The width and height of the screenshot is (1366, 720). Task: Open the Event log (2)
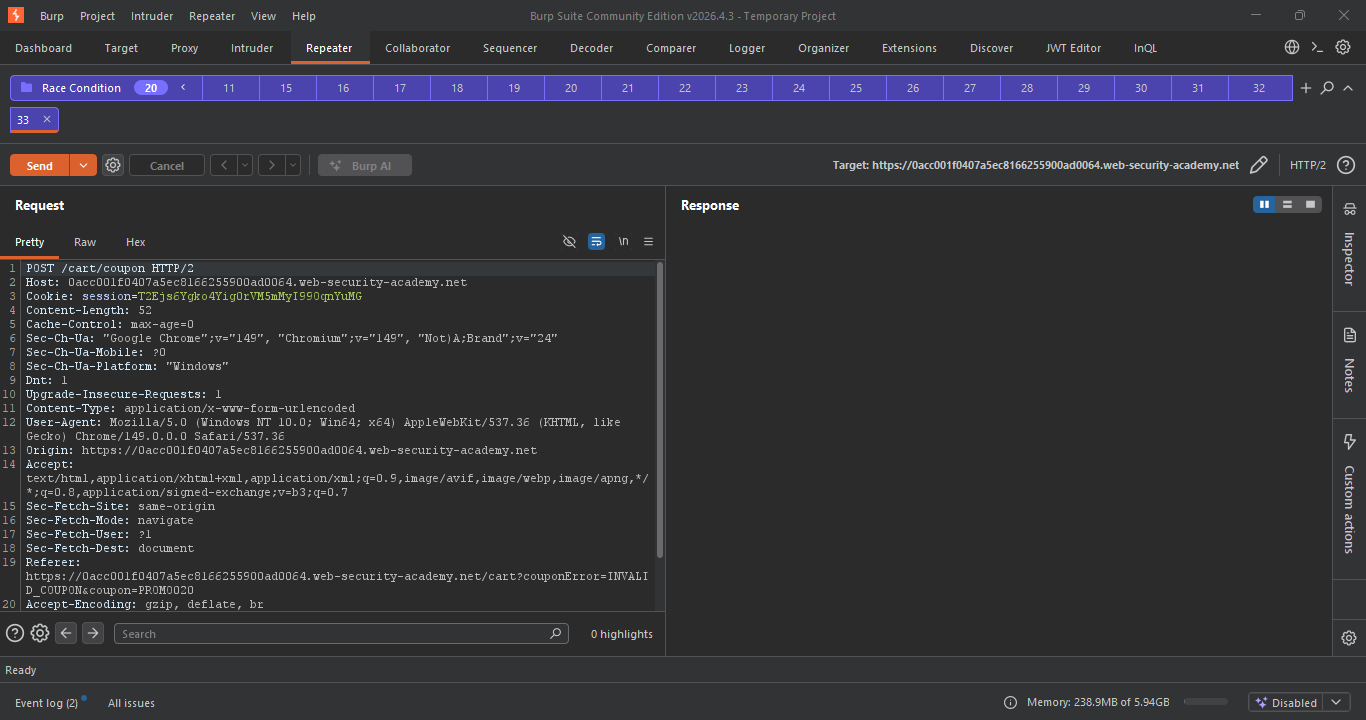pos(47,703)
